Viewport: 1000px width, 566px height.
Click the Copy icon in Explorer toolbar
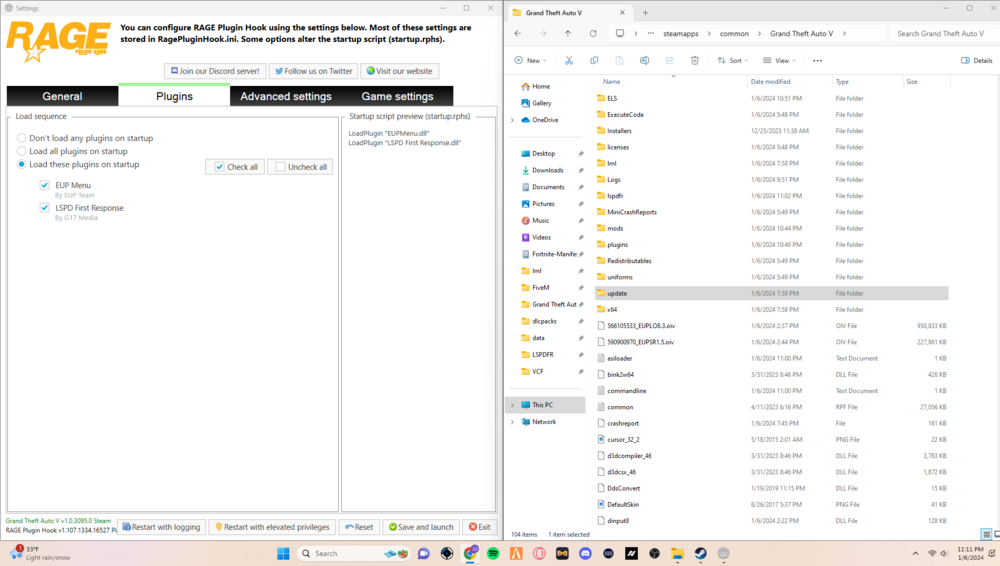click(x=594, y=61)
